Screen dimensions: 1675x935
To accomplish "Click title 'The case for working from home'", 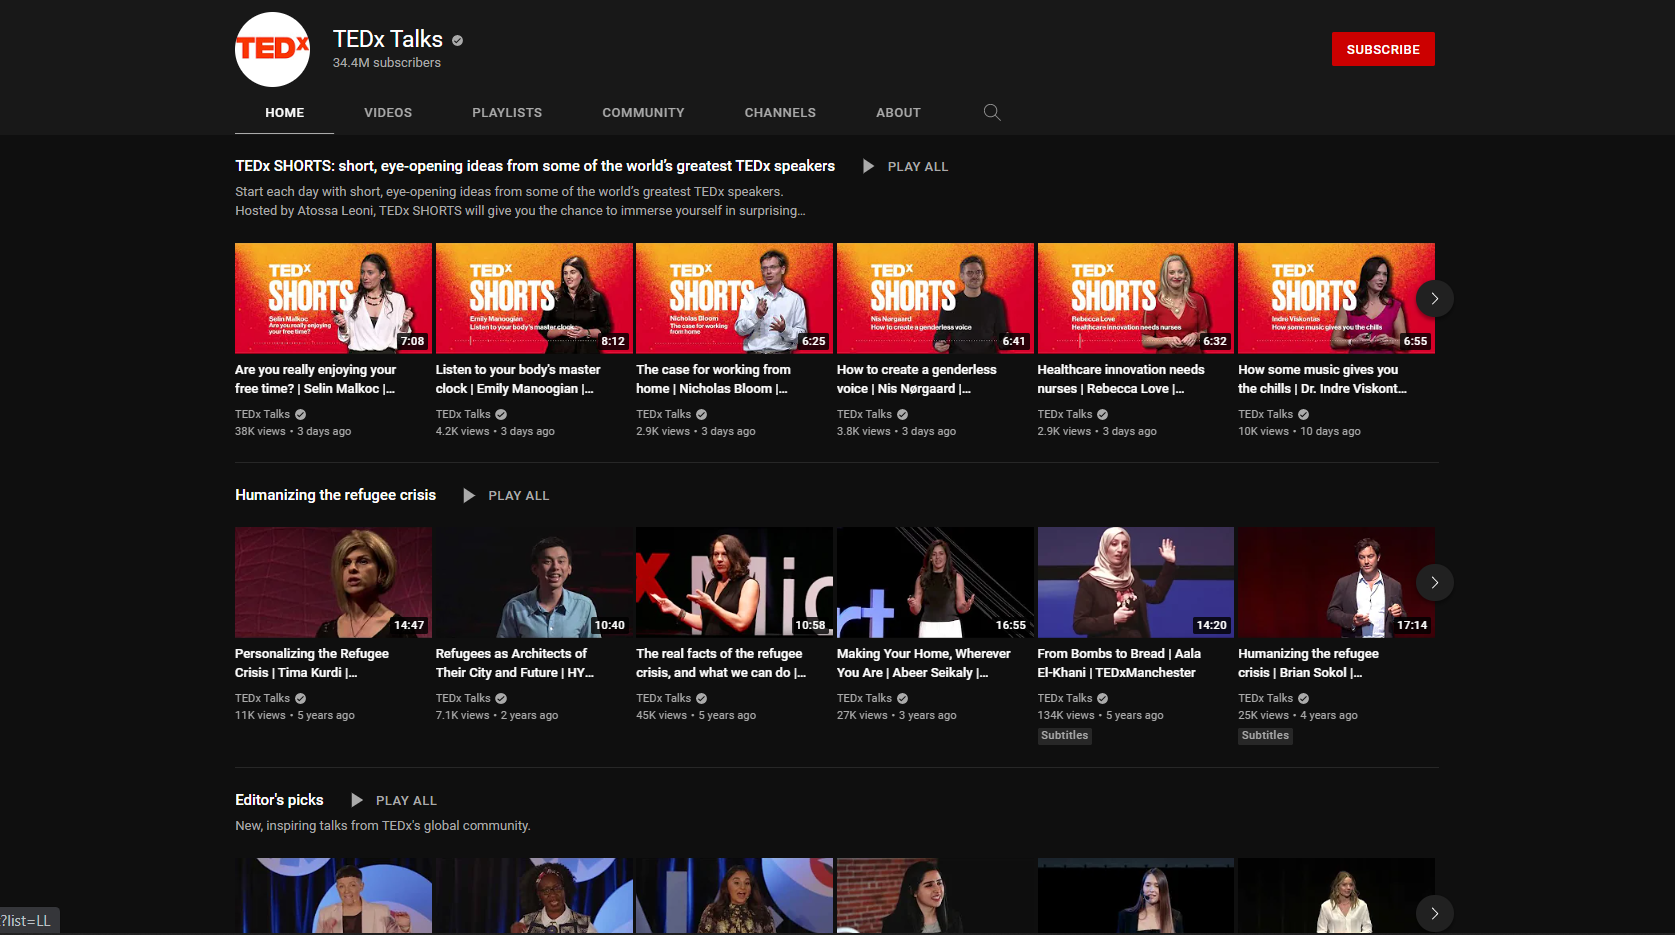I will (713, 379).
